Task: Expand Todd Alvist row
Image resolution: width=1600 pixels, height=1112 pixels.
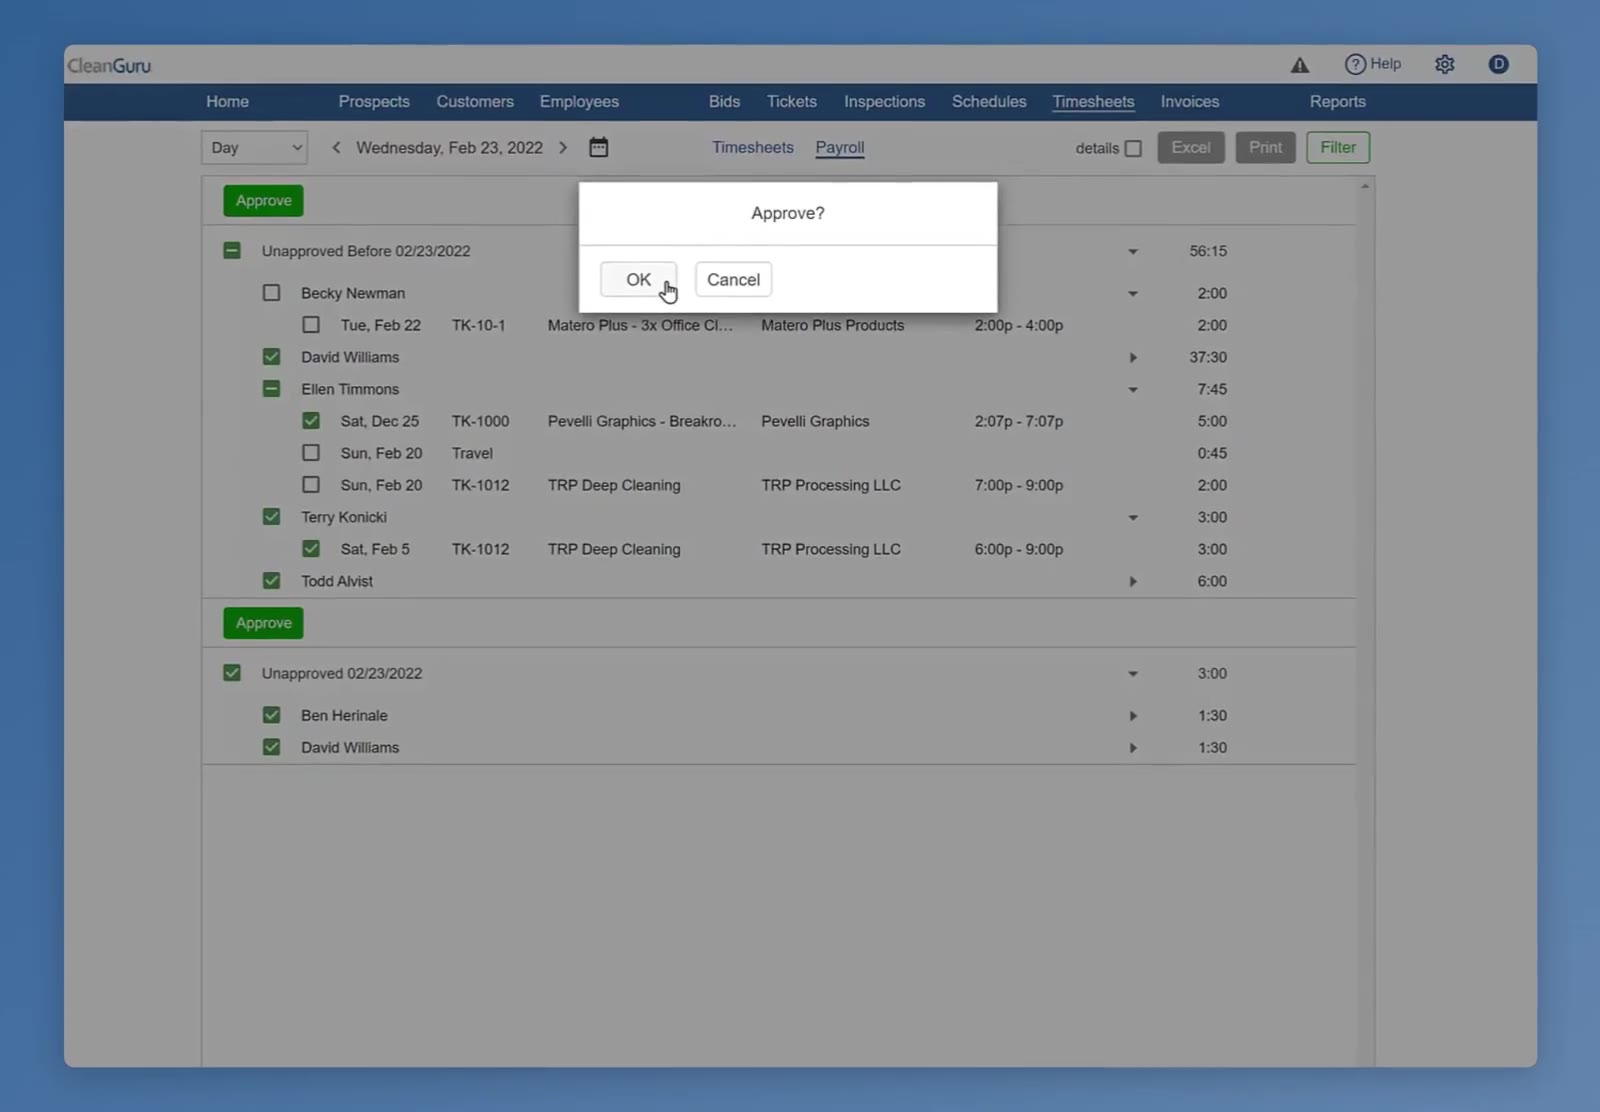Action: 1133,581
